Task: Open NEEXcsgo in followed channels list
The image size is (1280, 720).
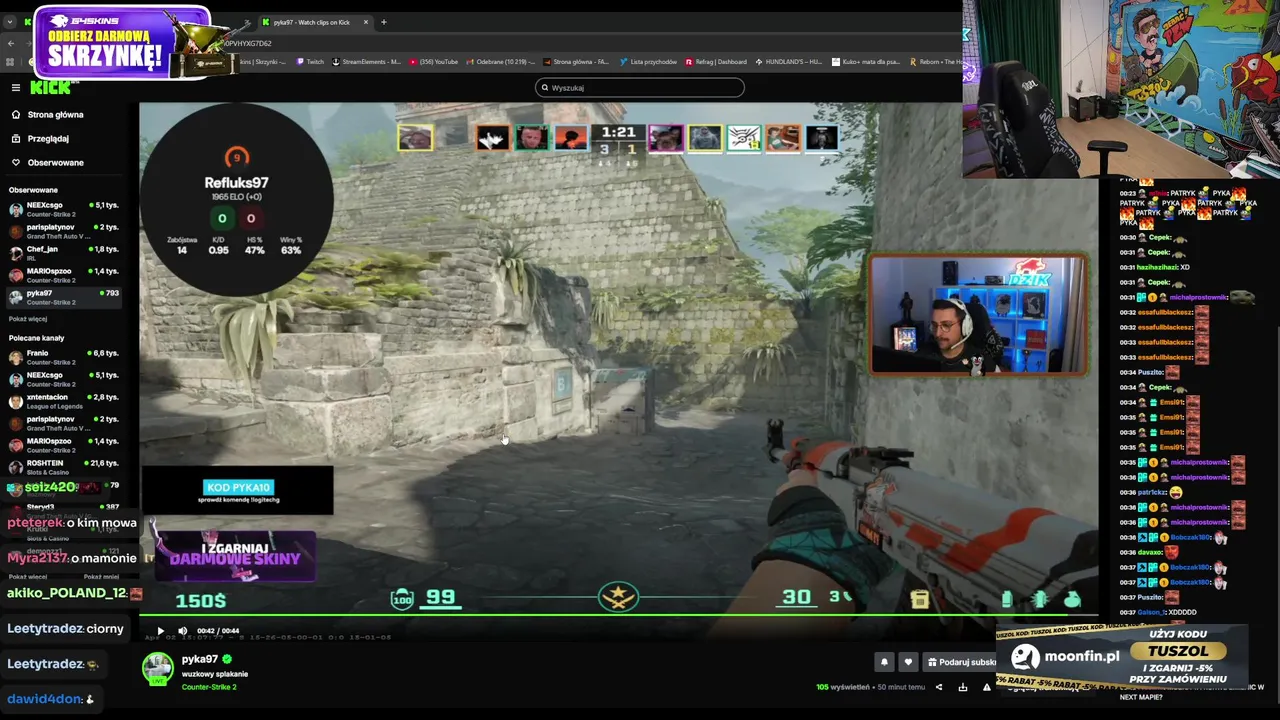Action: click(x=65, y=209)
